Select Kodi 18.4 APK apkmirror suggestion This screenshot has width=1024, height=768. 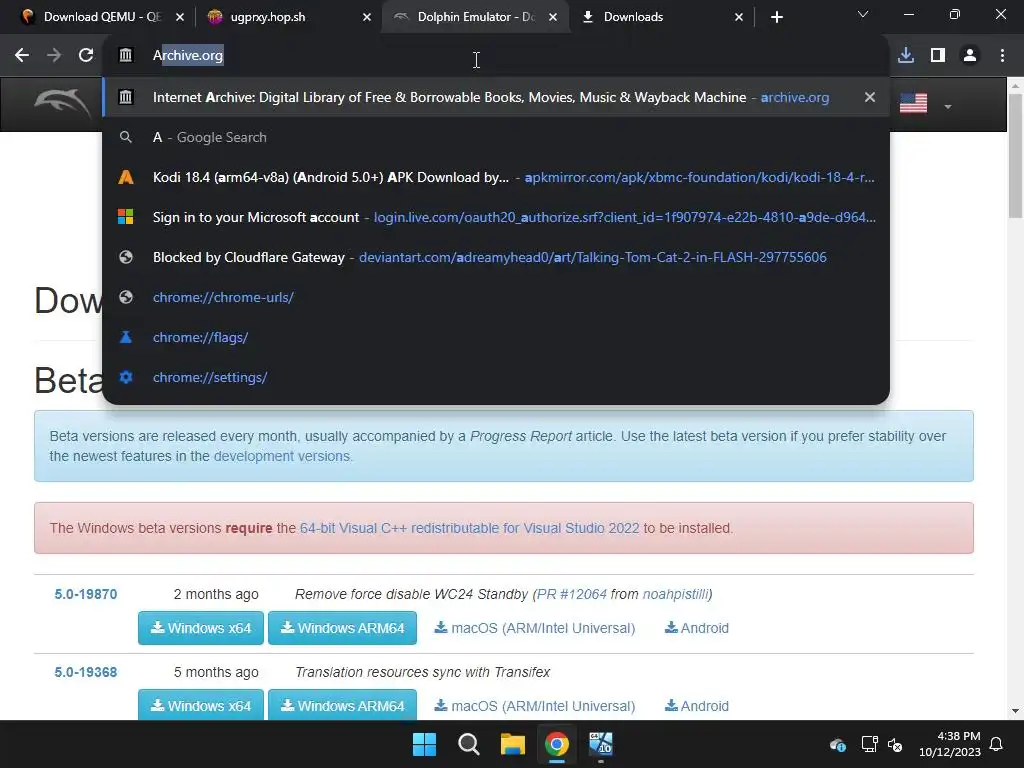496,177
